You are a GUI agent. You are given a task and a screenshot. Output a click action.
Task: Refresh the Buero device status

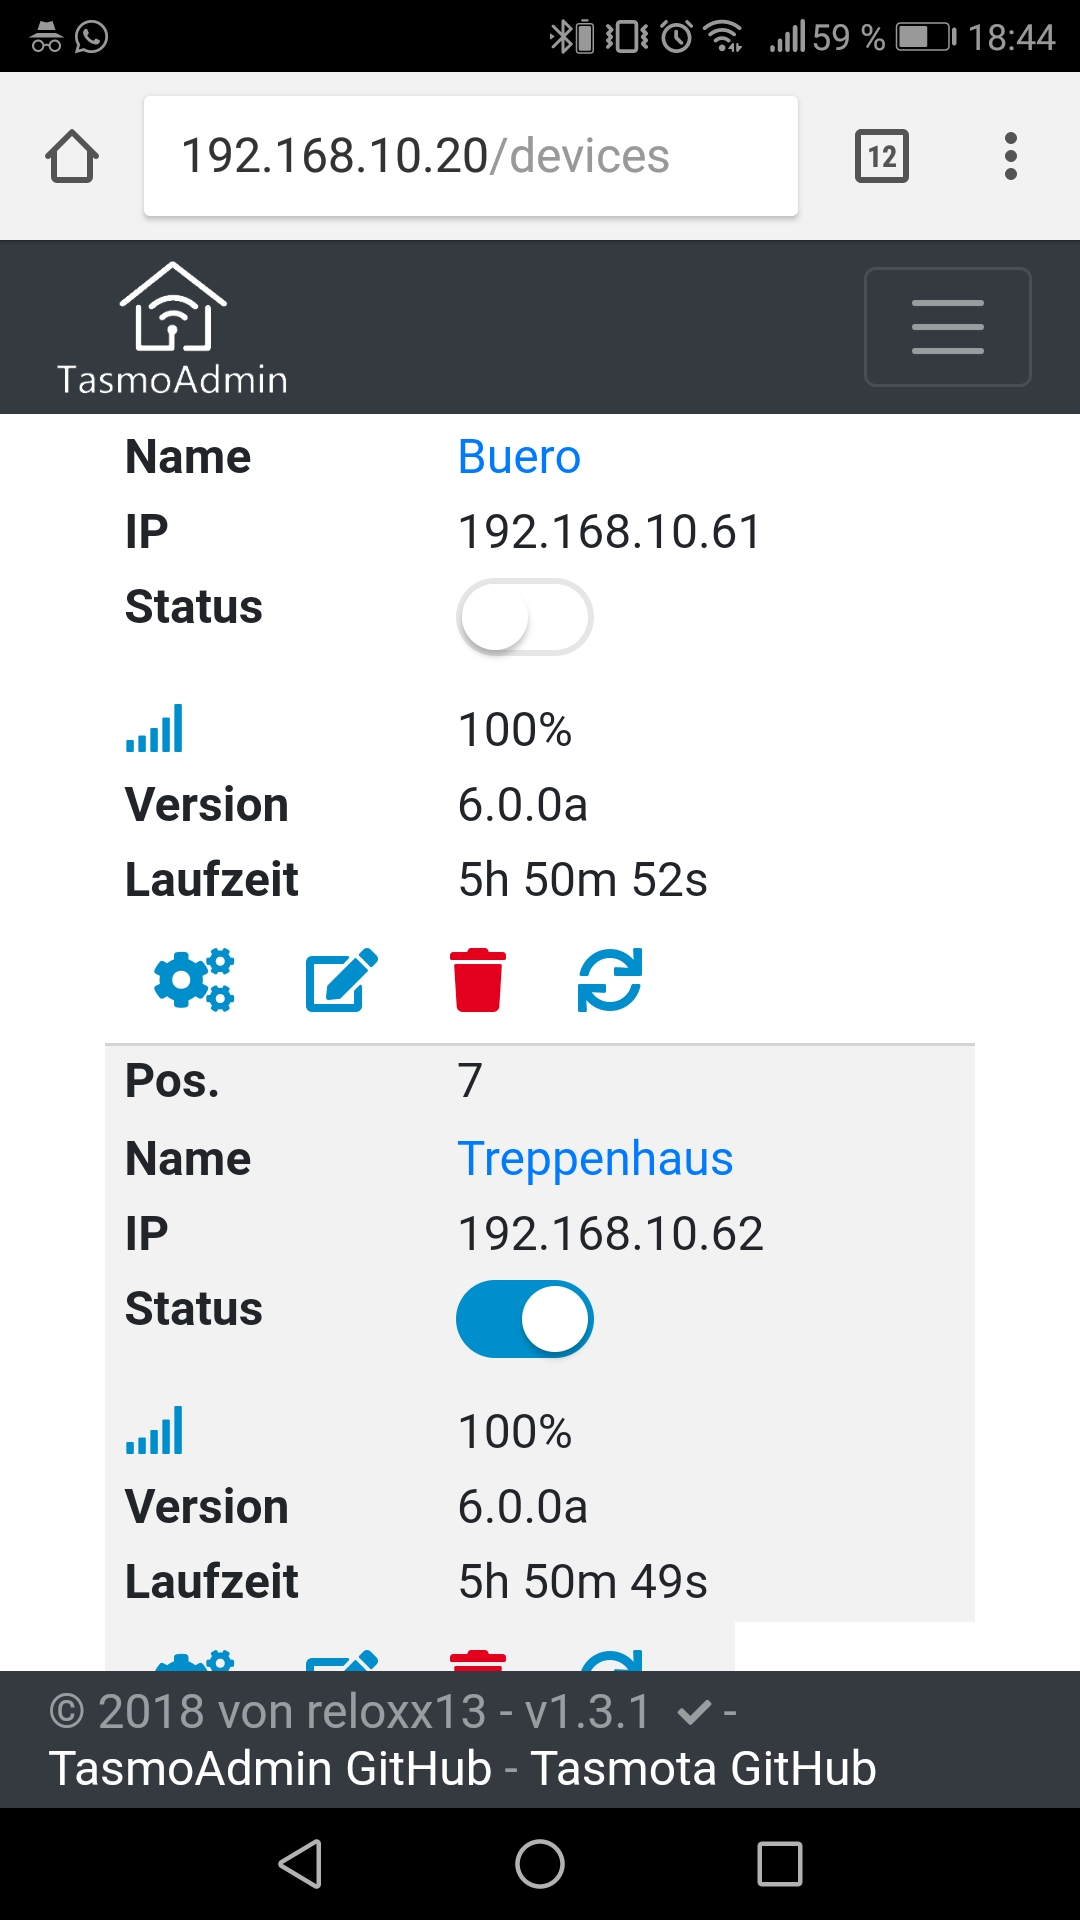click(609, 979)
